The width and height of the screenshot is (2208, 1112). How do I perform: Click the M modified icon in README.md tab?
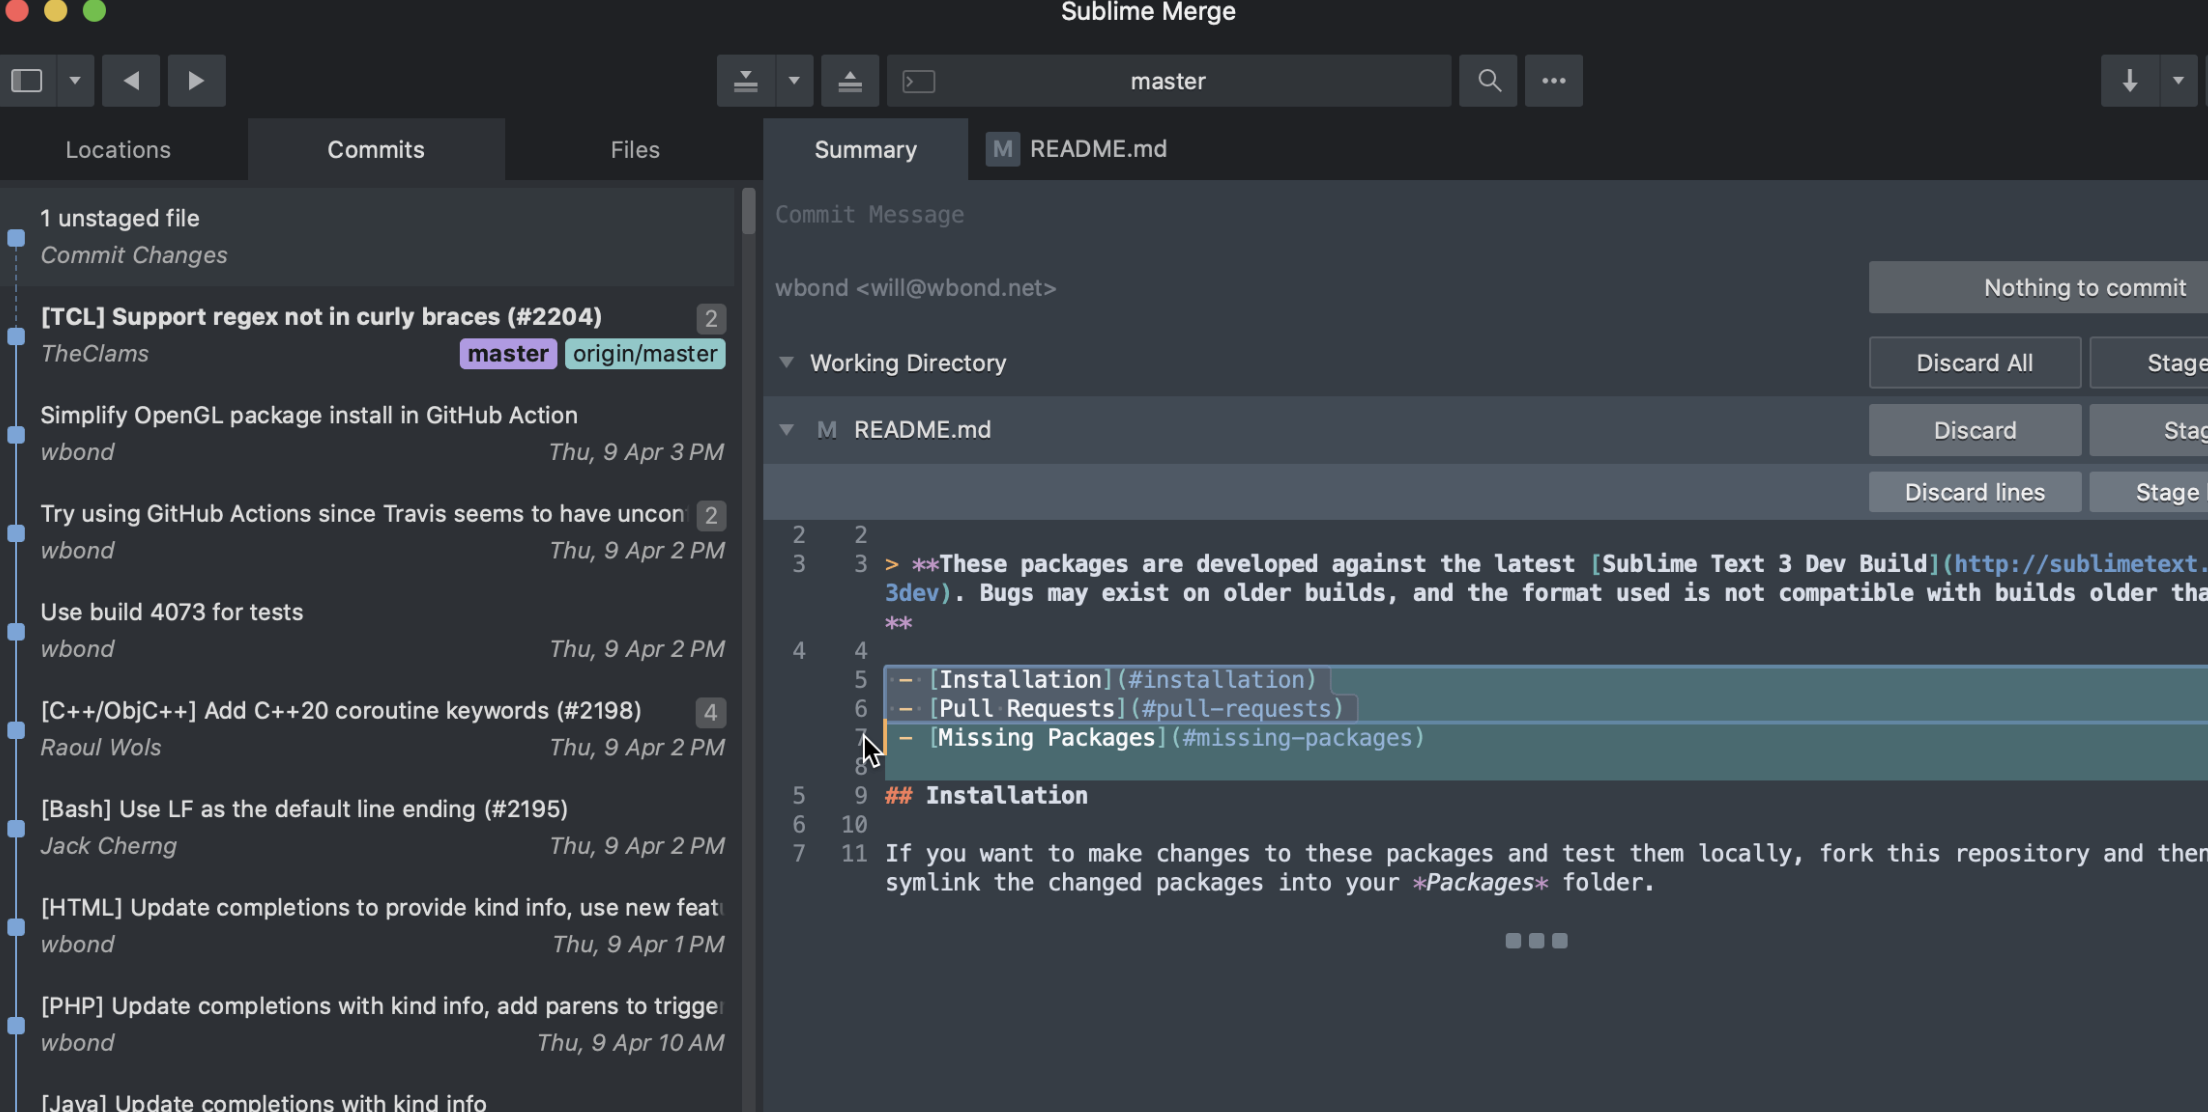tap(1002, 149)
